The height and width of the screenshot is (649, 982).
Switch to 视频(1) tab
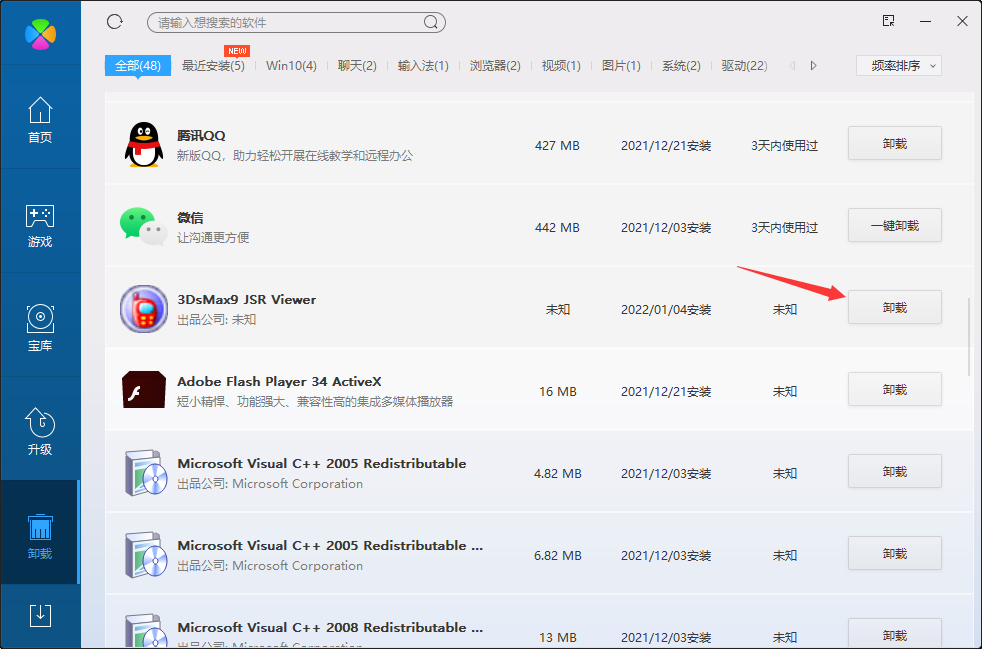pyautogui.click(x=561, y=65)
